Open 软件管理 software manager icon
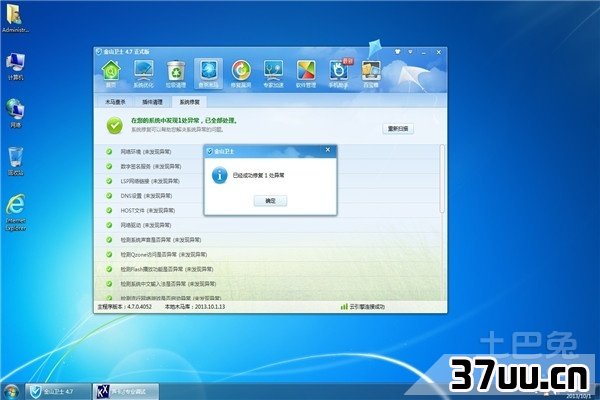The height and width of the screenshot is (400, 600). 306,74
